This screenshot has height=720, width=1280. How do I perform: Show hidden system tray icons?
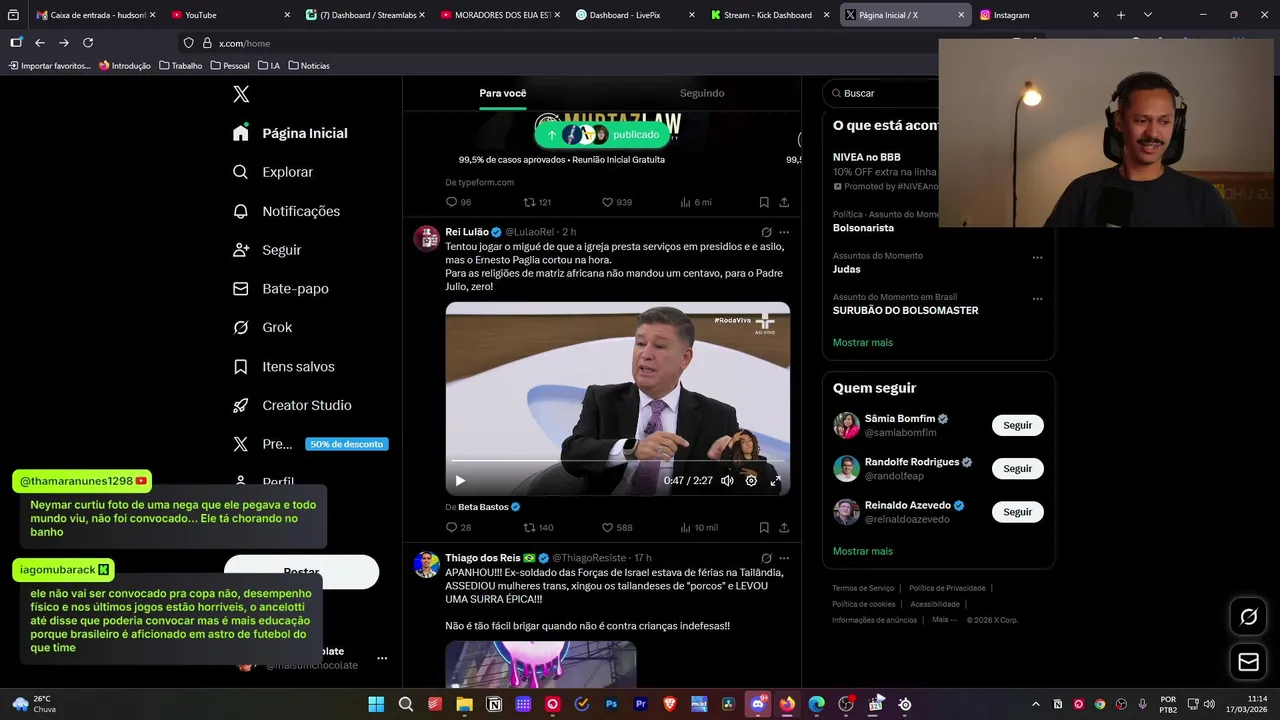(1035, 704)
